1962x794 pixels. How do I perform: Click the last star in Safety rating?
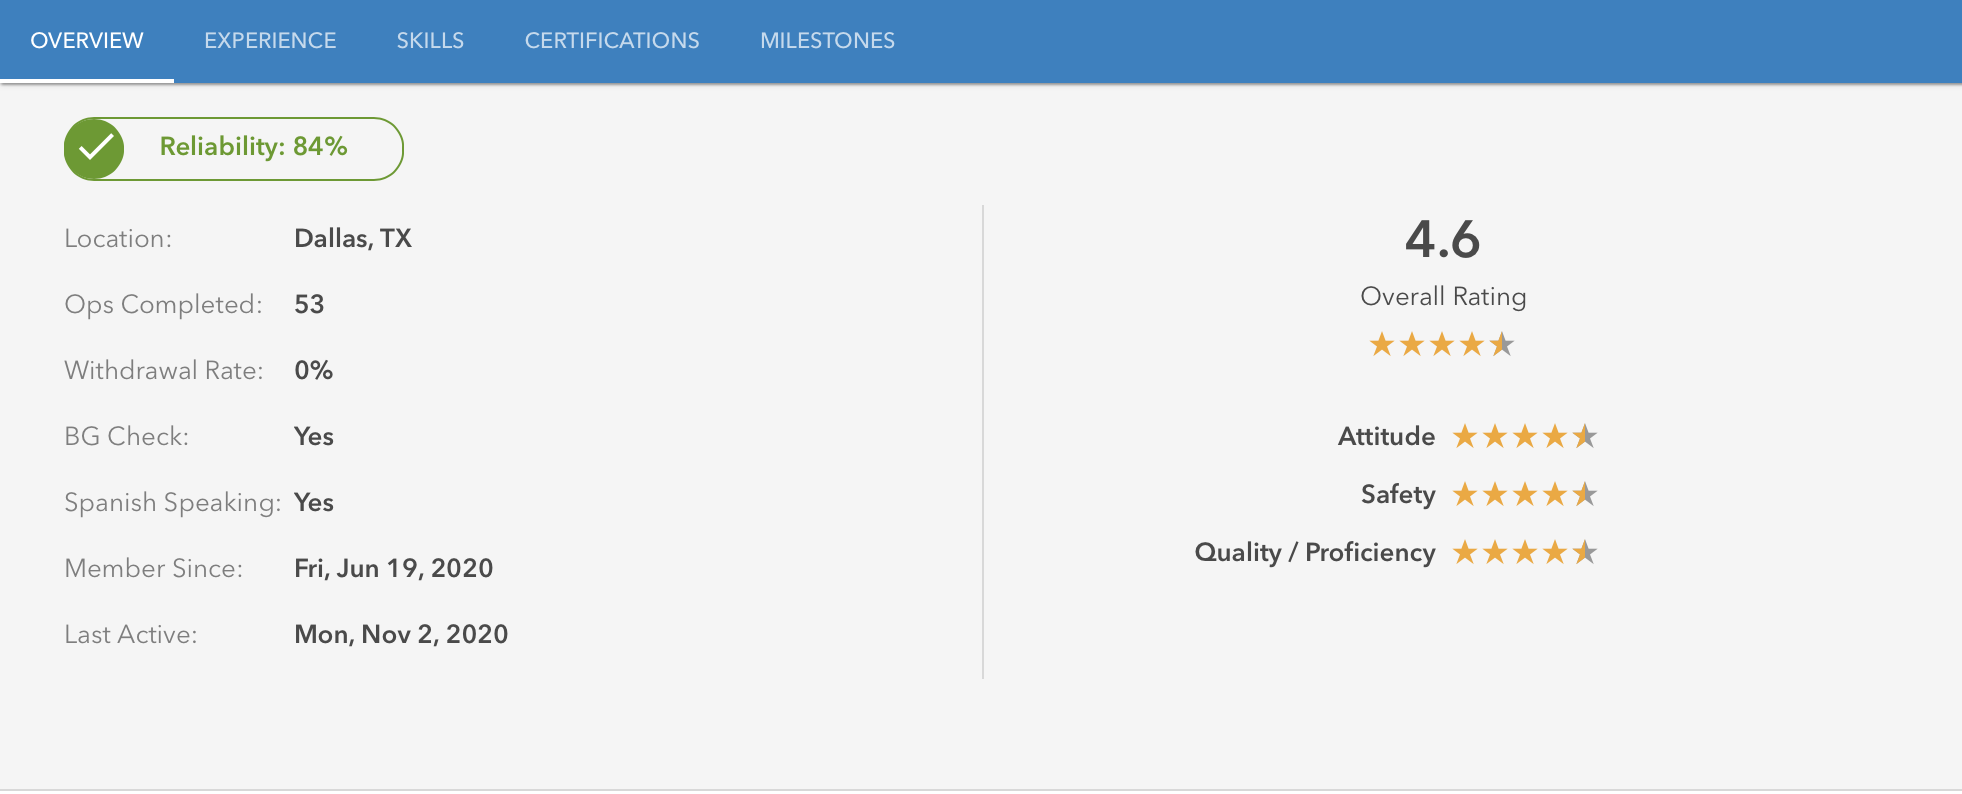pos(1584,495)
